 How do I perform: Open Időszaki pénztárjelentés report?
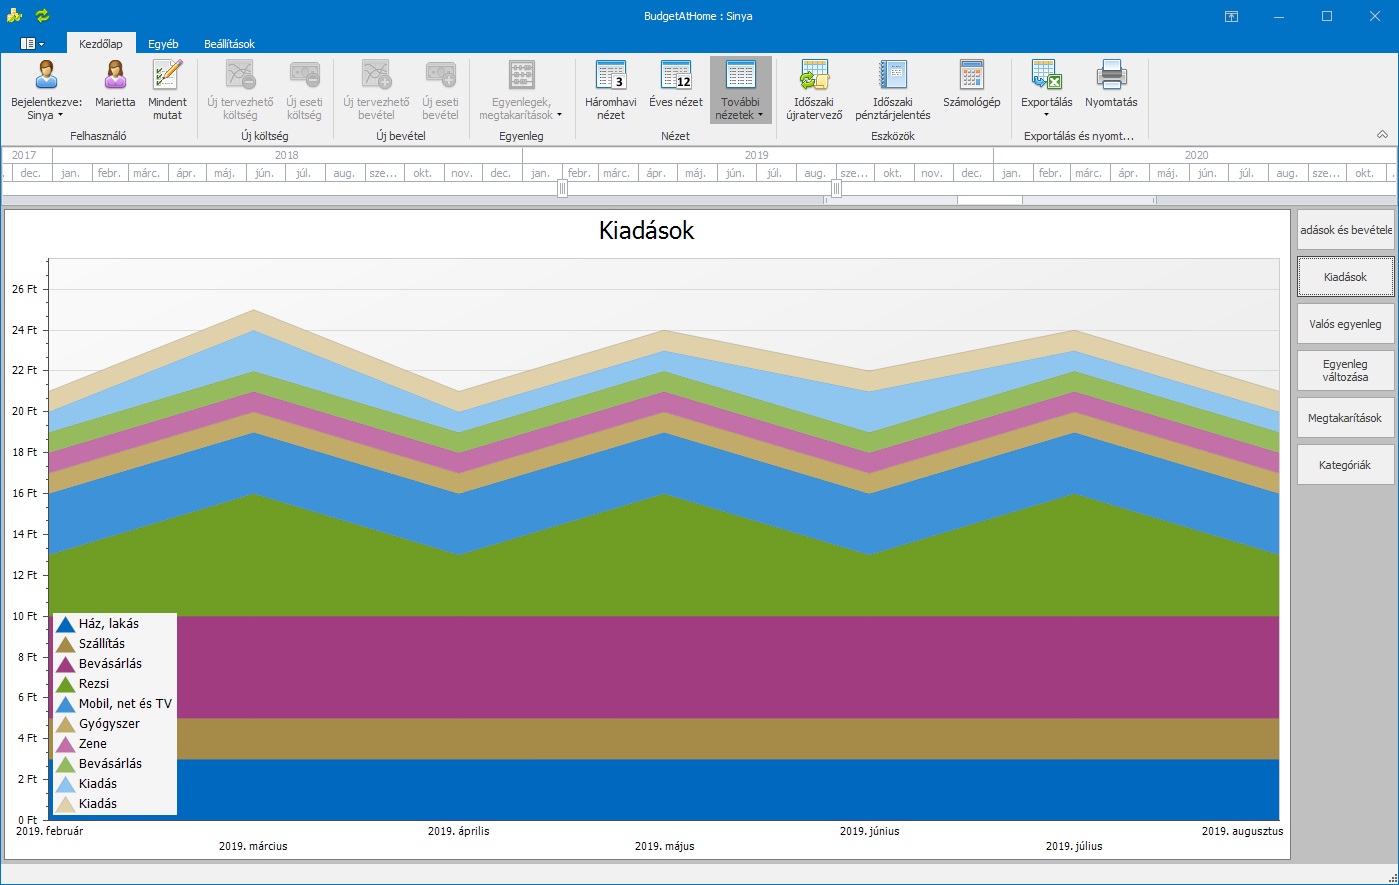pyautogui.click(x=892, y=89)
